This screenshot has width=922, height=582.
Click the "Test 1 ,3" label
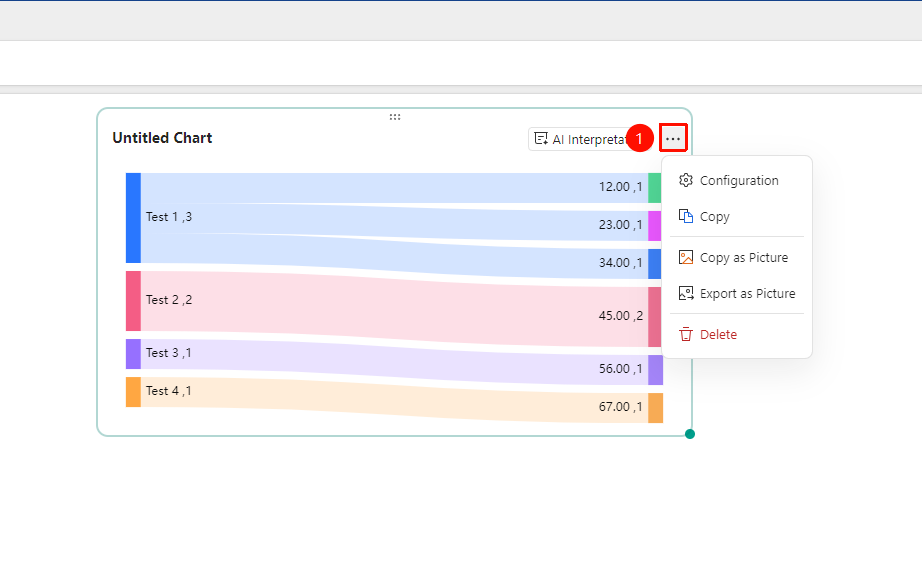pos(169,217)
